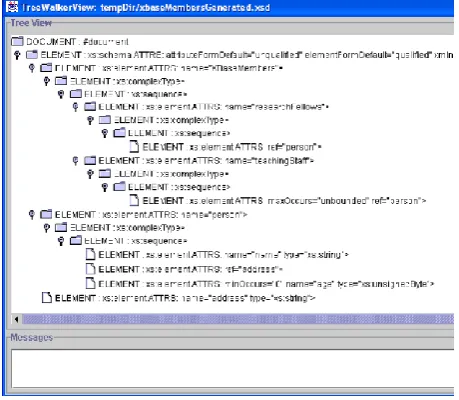Select the name="name" type="xs:string" text
The image size is (459, 400).
223,255
